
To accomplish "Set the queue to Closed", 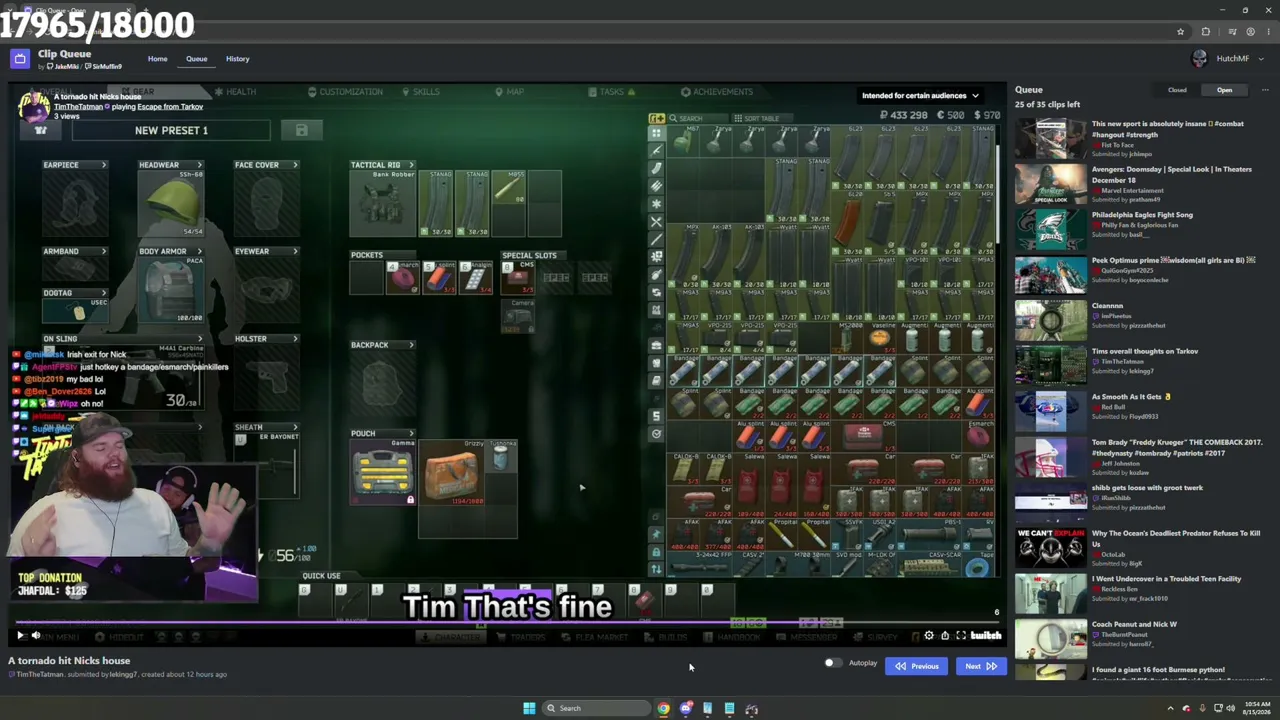I will pos(1177,90).
